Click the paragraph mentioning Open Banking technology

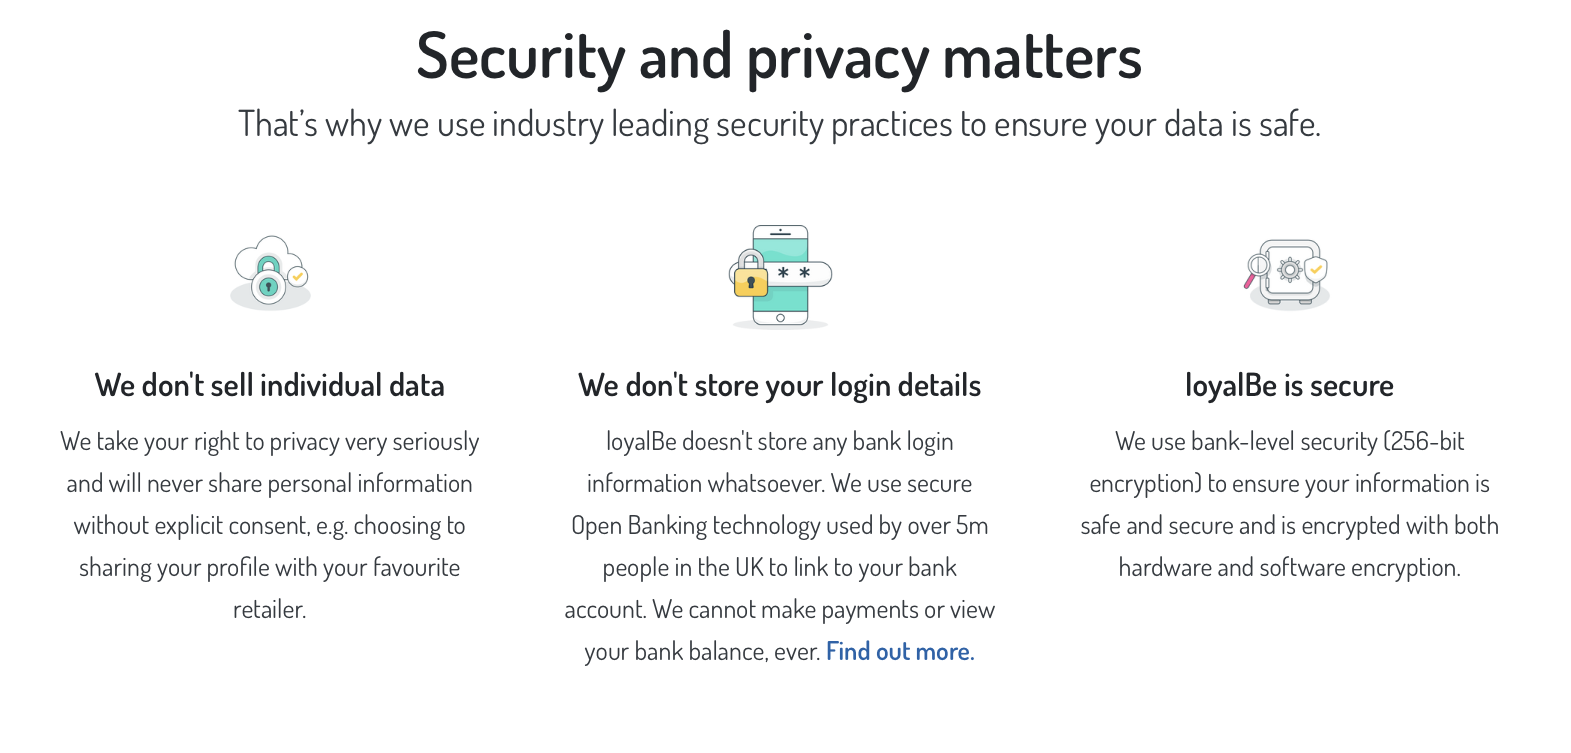tap(780, 546)
